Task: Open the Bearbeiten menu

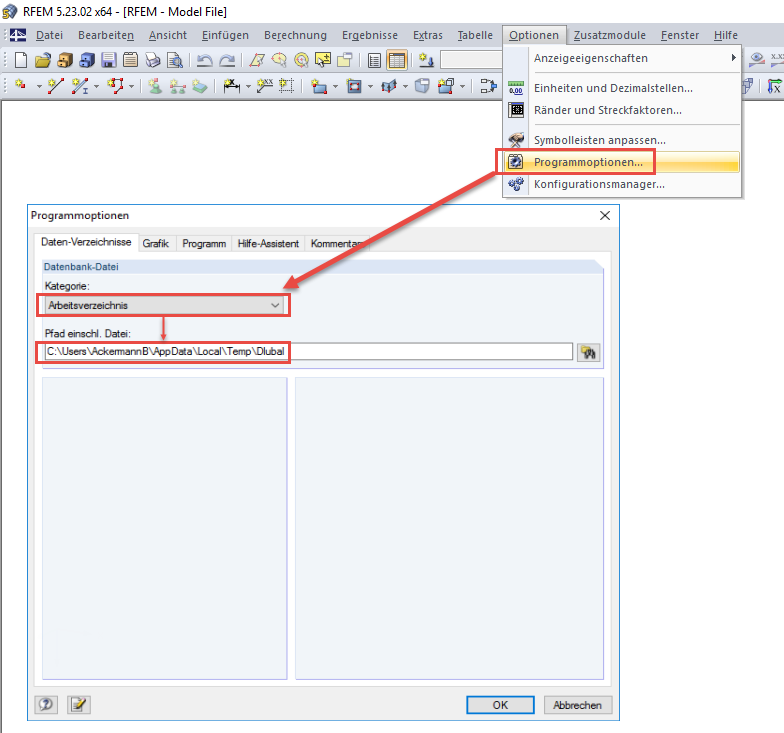Action: [106, 35]
